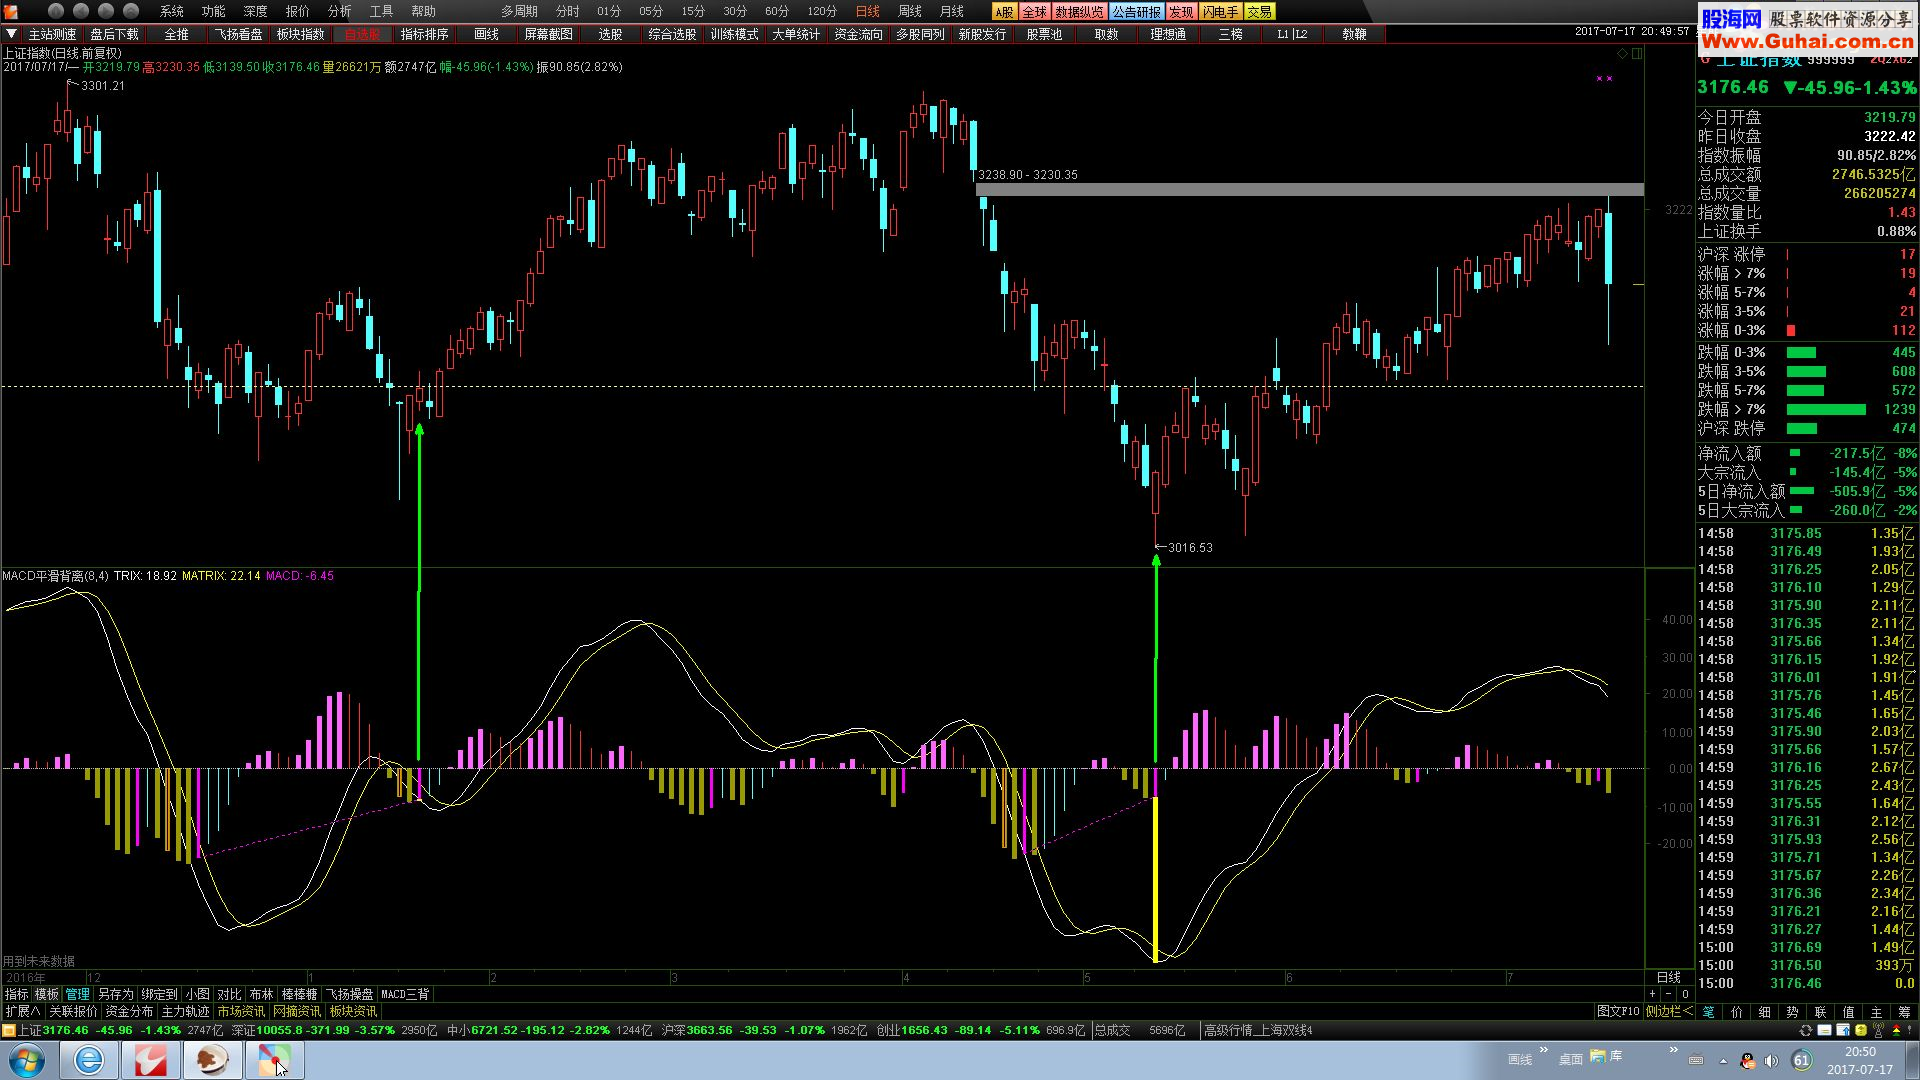Open the 帮助 menu

click(424, 11)
